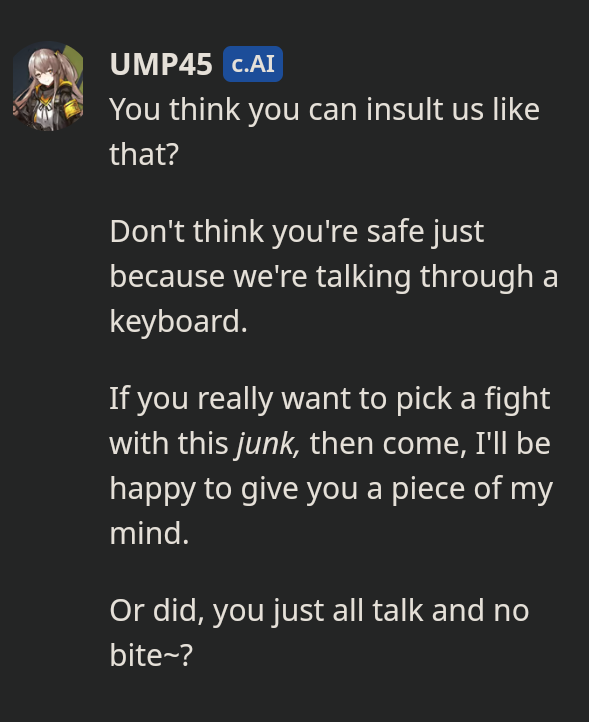This screenshot has width=589, height=722.
Task: Click the word 'that?' in the message
Action: pos(144,154)
